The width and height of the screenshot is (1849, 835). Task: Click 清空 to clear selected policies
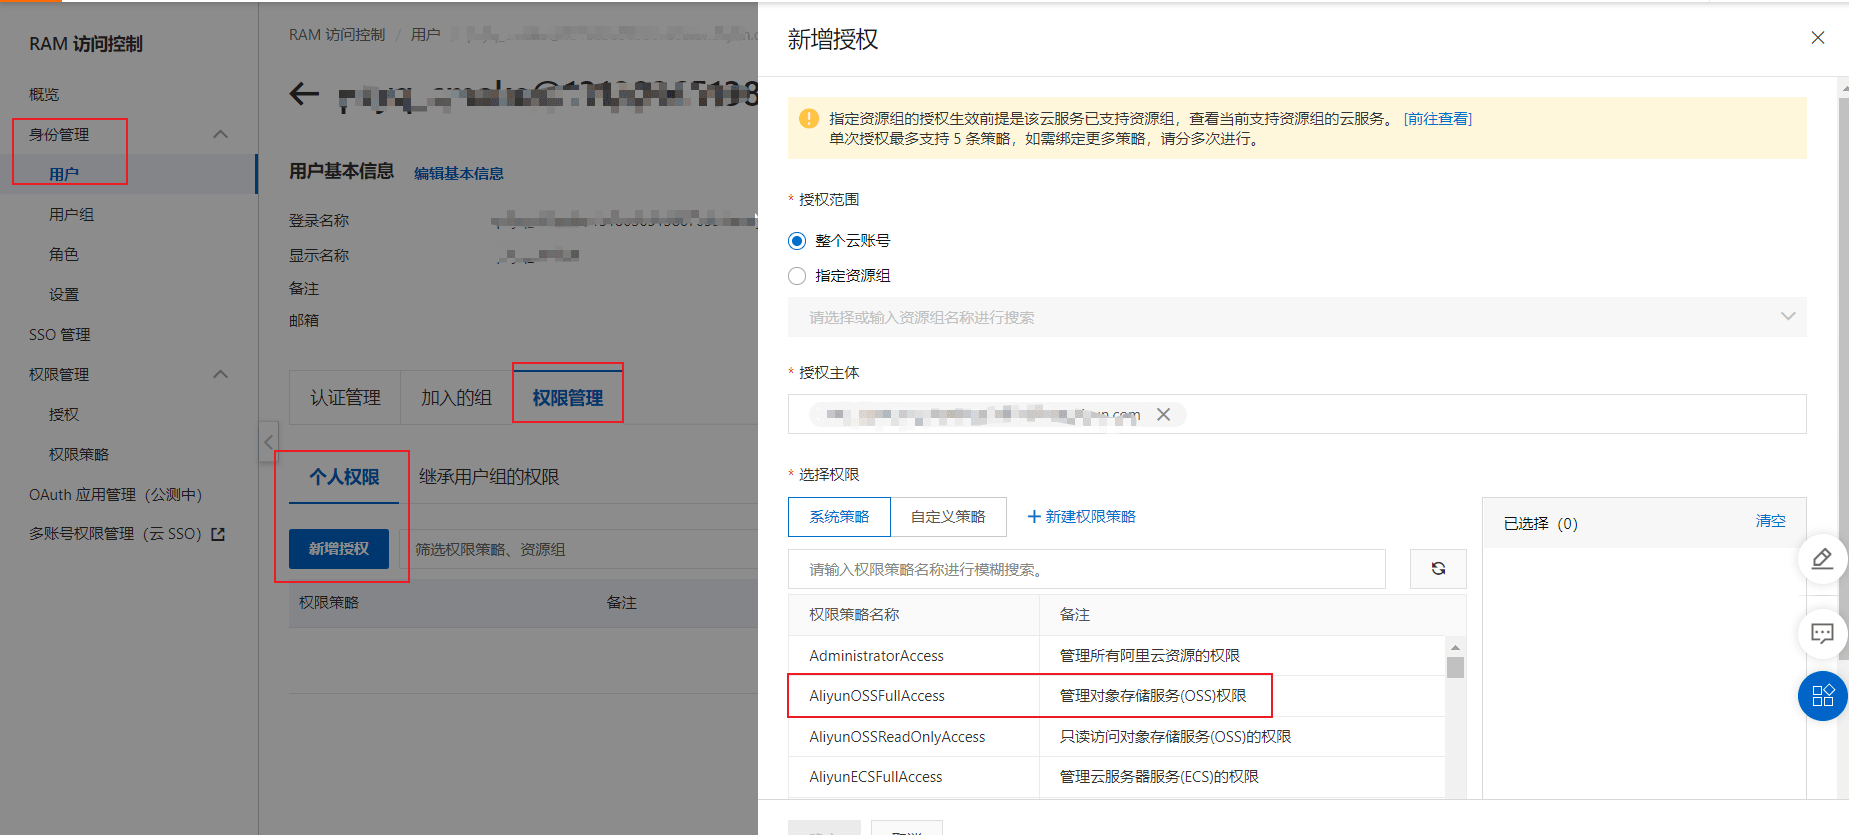tap(1770, 521)
